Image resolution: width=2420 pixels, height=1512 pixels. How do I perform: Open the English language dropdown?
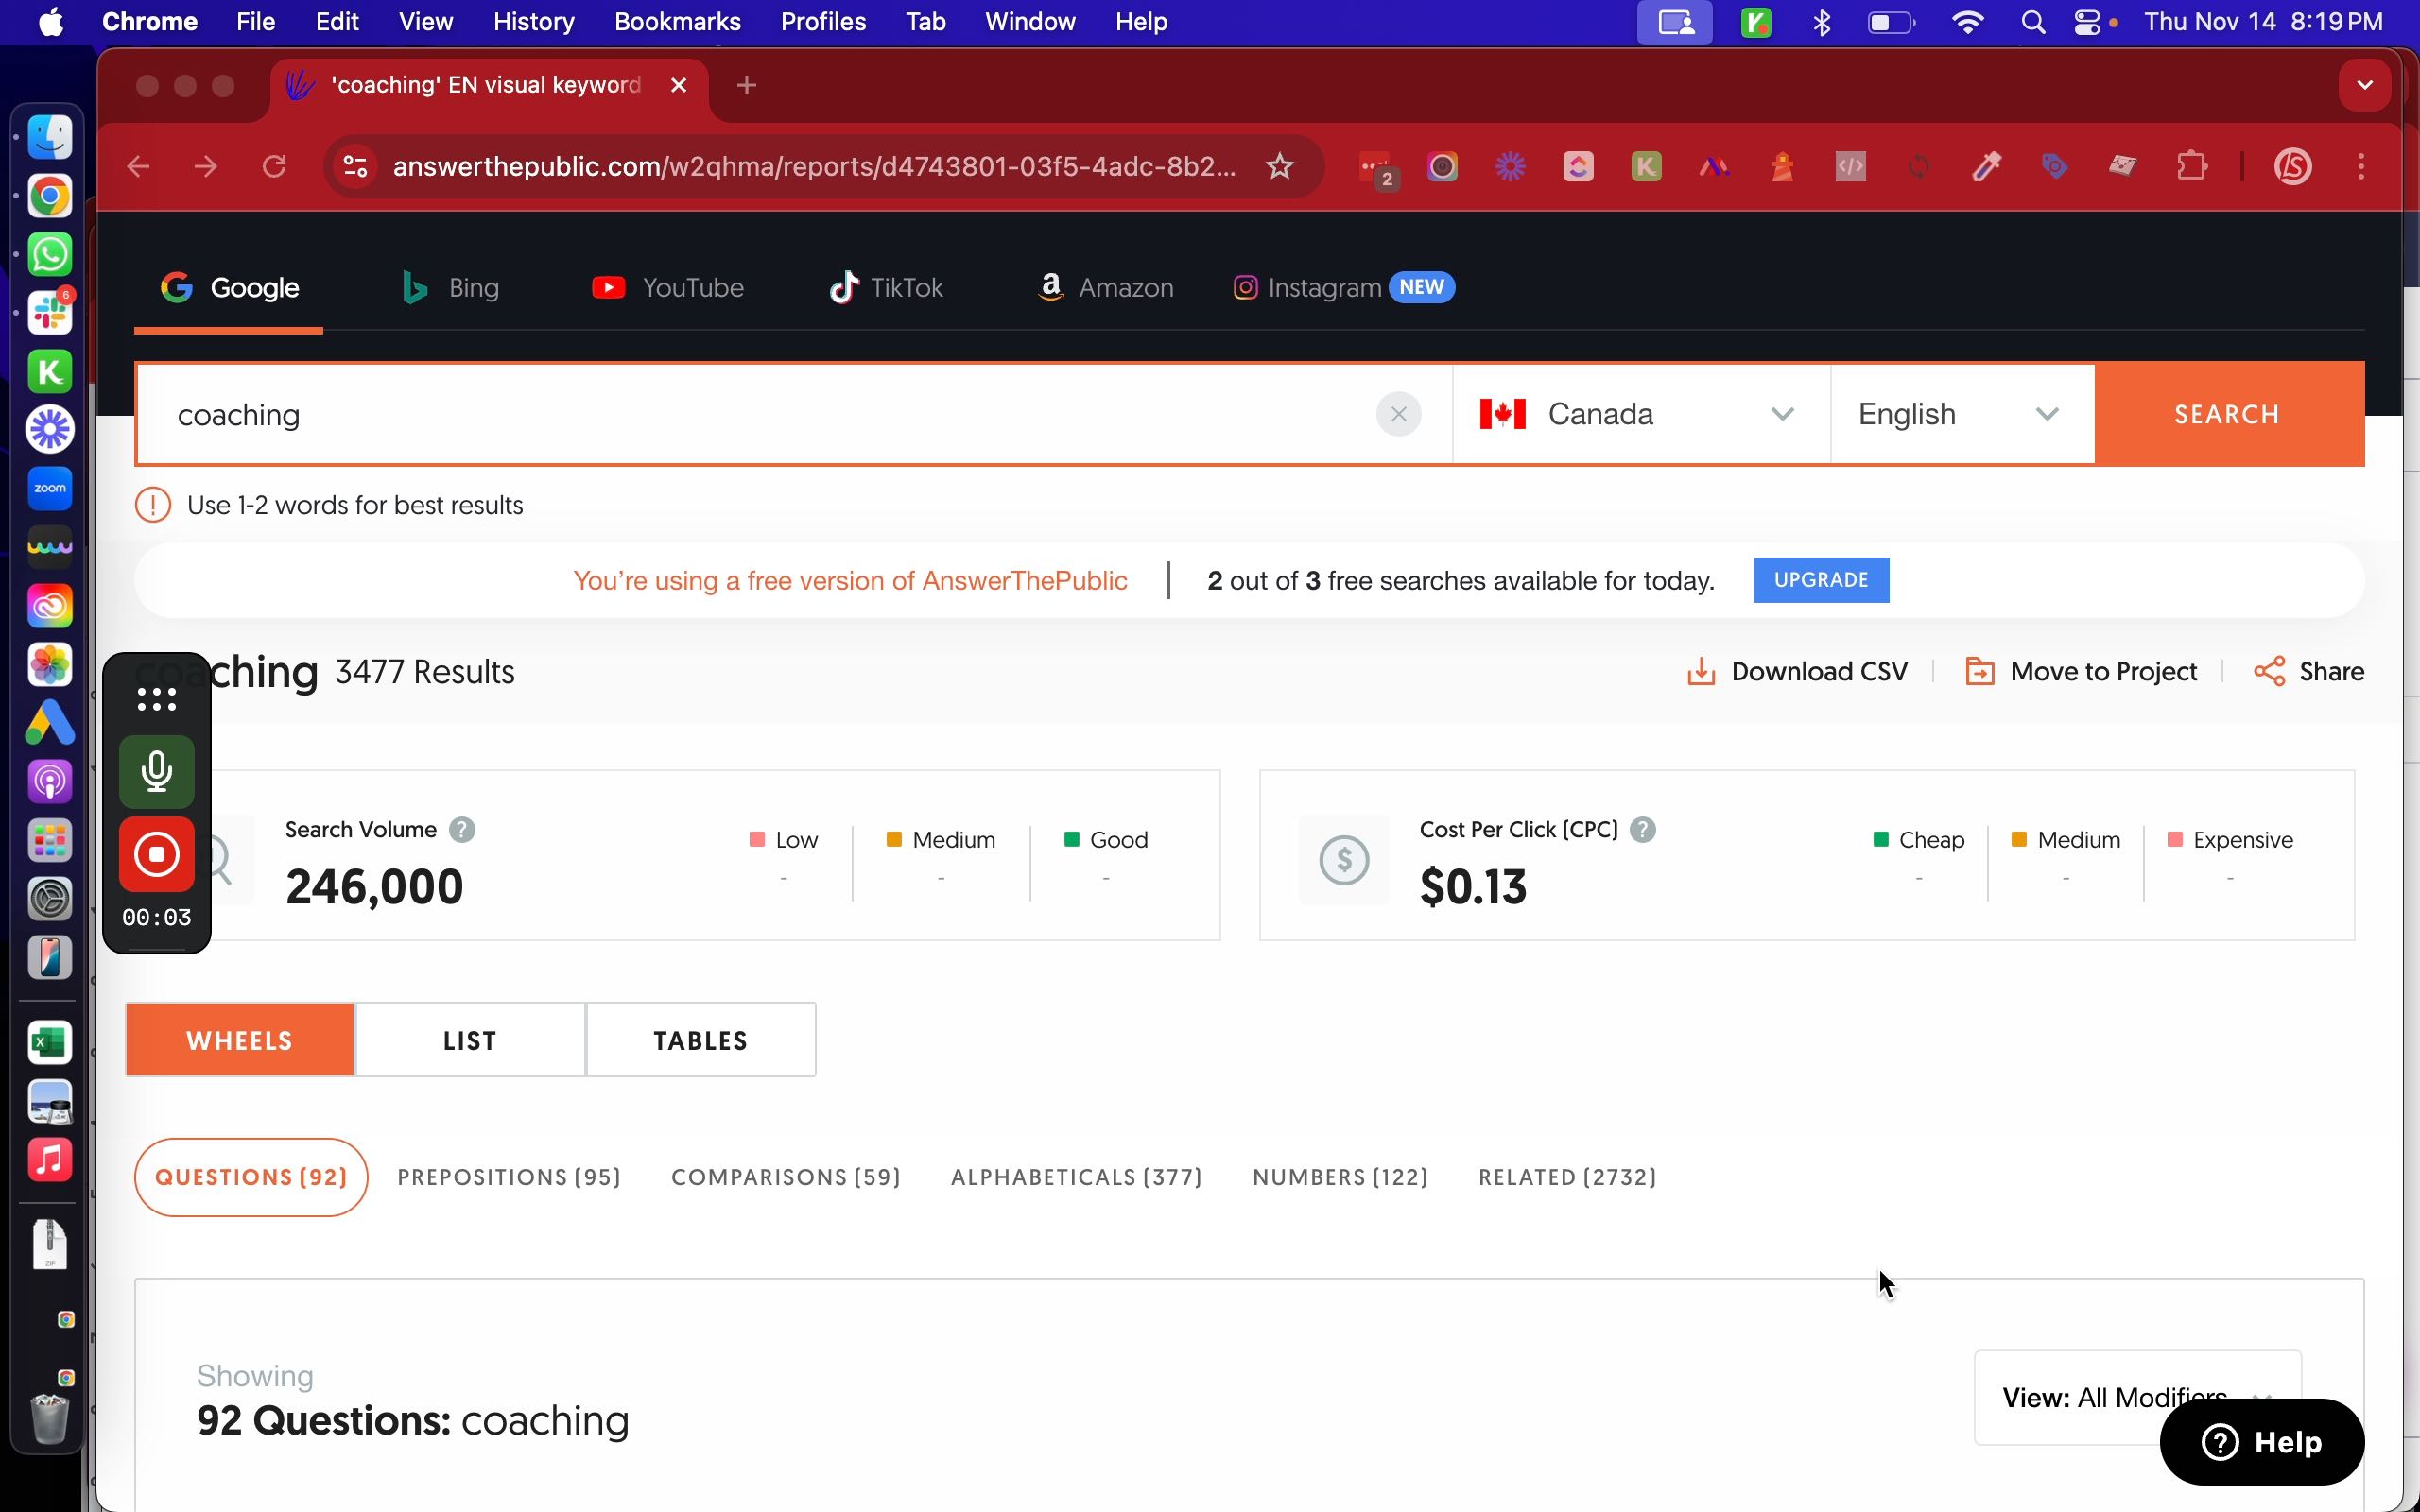[1960, 414]
